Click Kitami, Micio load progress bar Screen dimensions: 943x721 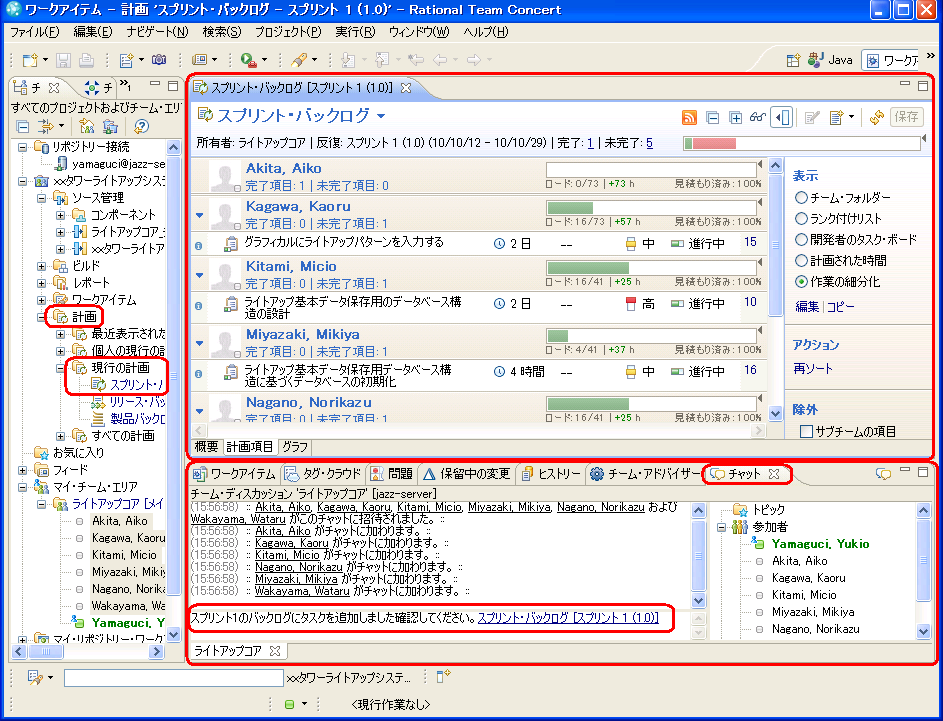(x=651, y=268)
